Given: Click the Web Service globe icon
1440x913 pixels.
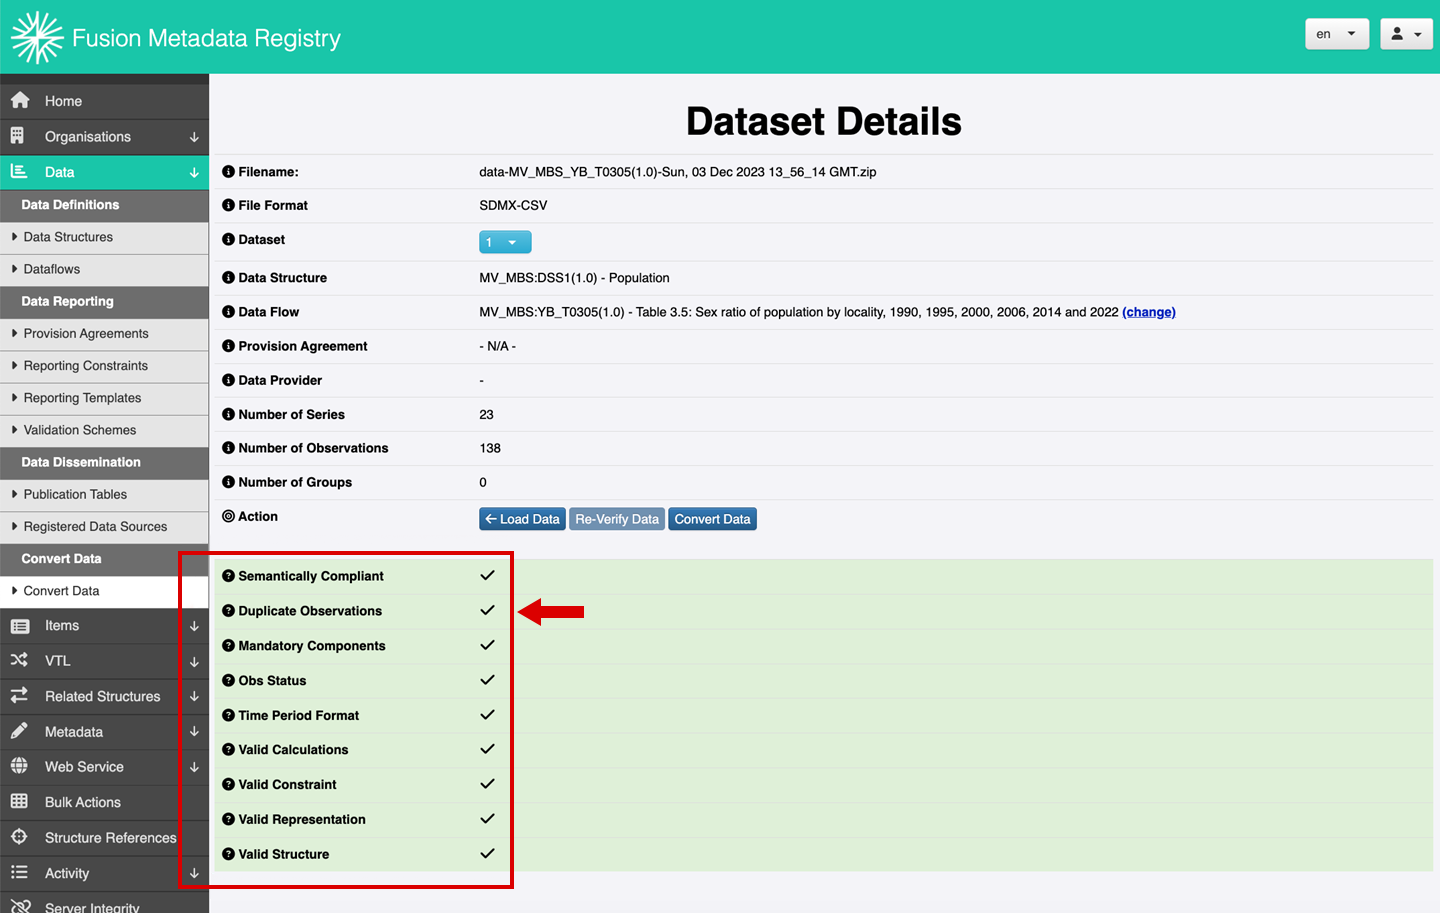Looking at the screenshot, I should point(19,766).
